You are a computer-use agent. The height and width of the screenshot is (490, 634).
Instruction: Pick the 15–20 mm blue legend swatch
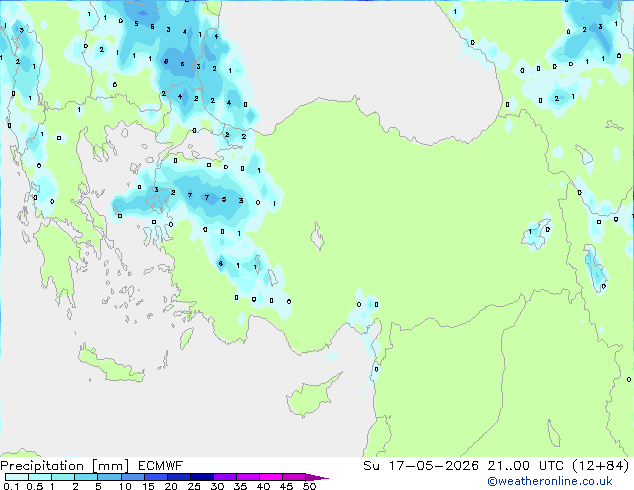[x=156, y=477]
